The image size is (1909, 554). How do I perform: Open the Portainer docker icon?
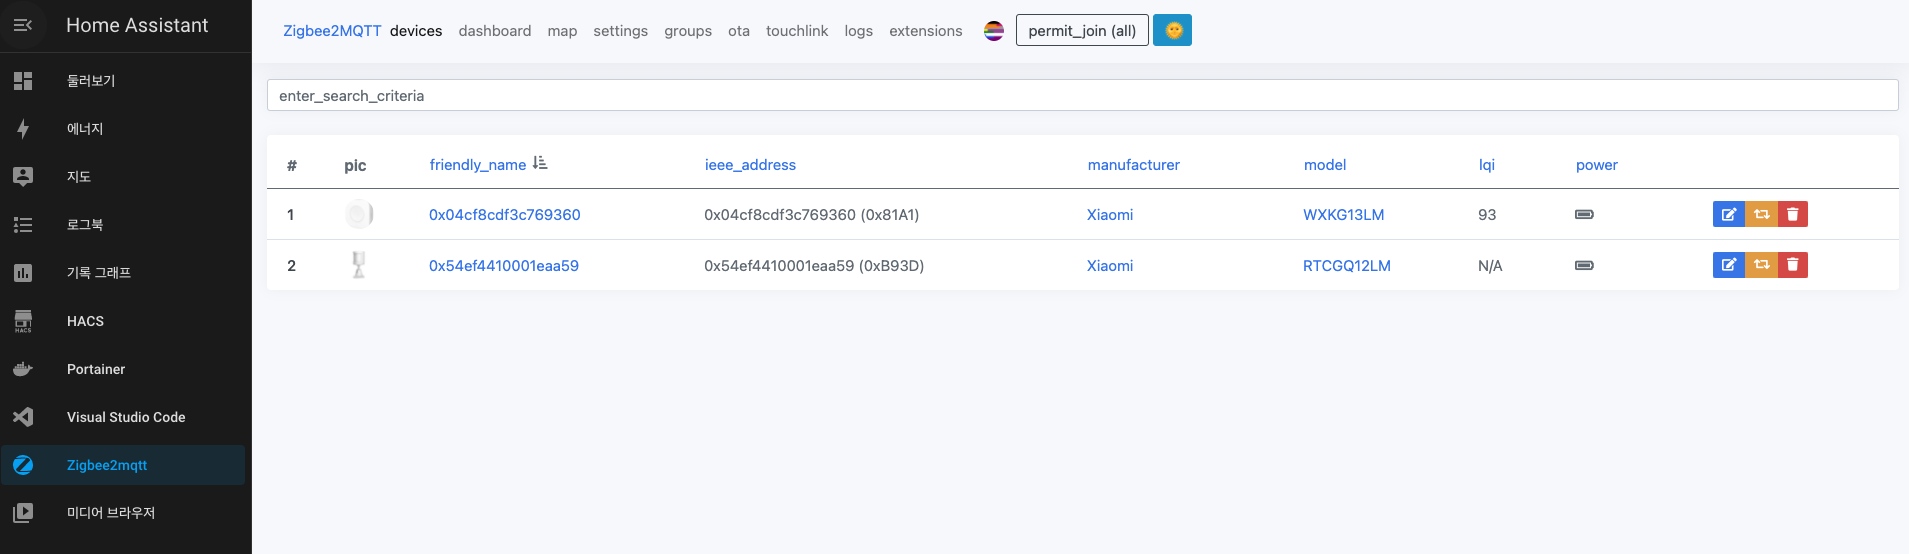[23, 369]
